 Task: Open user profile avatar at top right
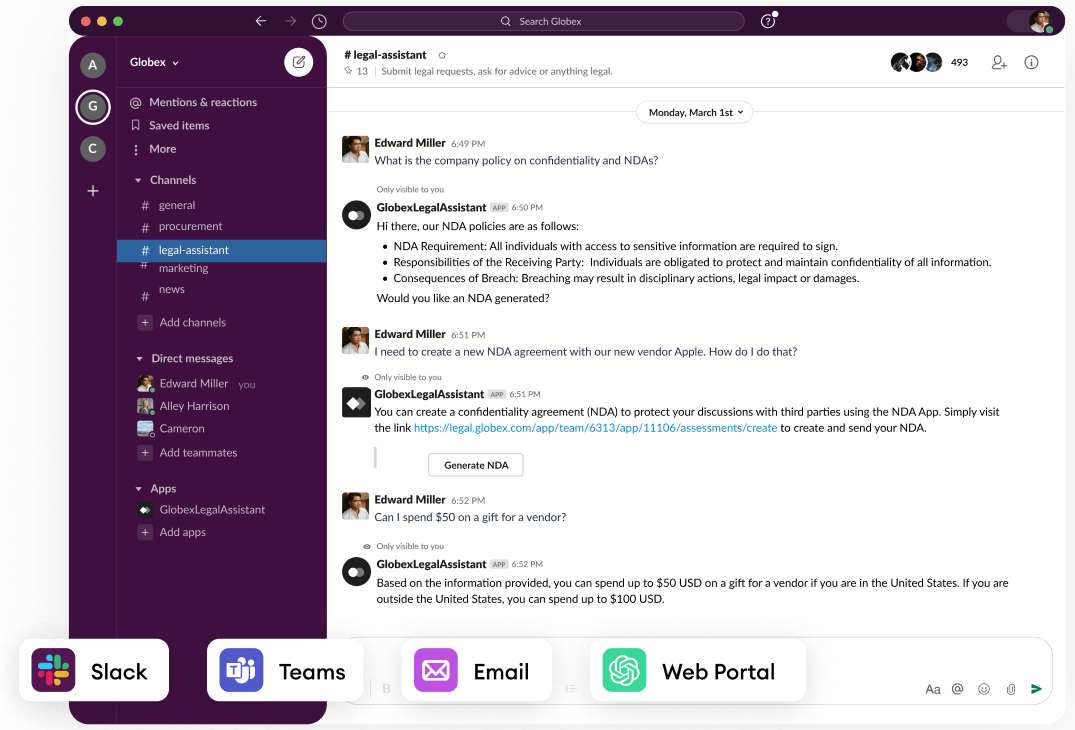(x=1040, y=21)
